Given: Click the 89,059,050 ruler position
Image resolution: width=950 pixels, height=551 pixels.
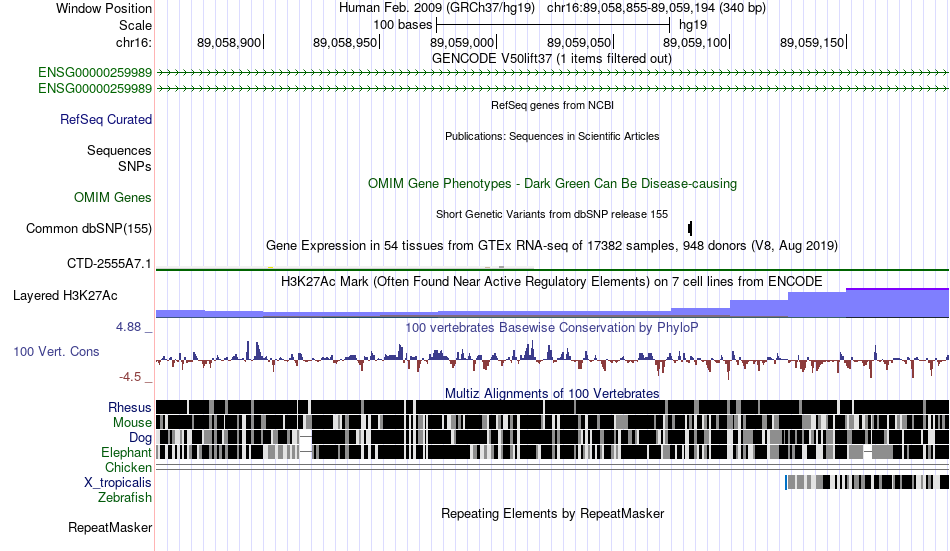Looking at the screenshot, I should click(x=580, y=42).
